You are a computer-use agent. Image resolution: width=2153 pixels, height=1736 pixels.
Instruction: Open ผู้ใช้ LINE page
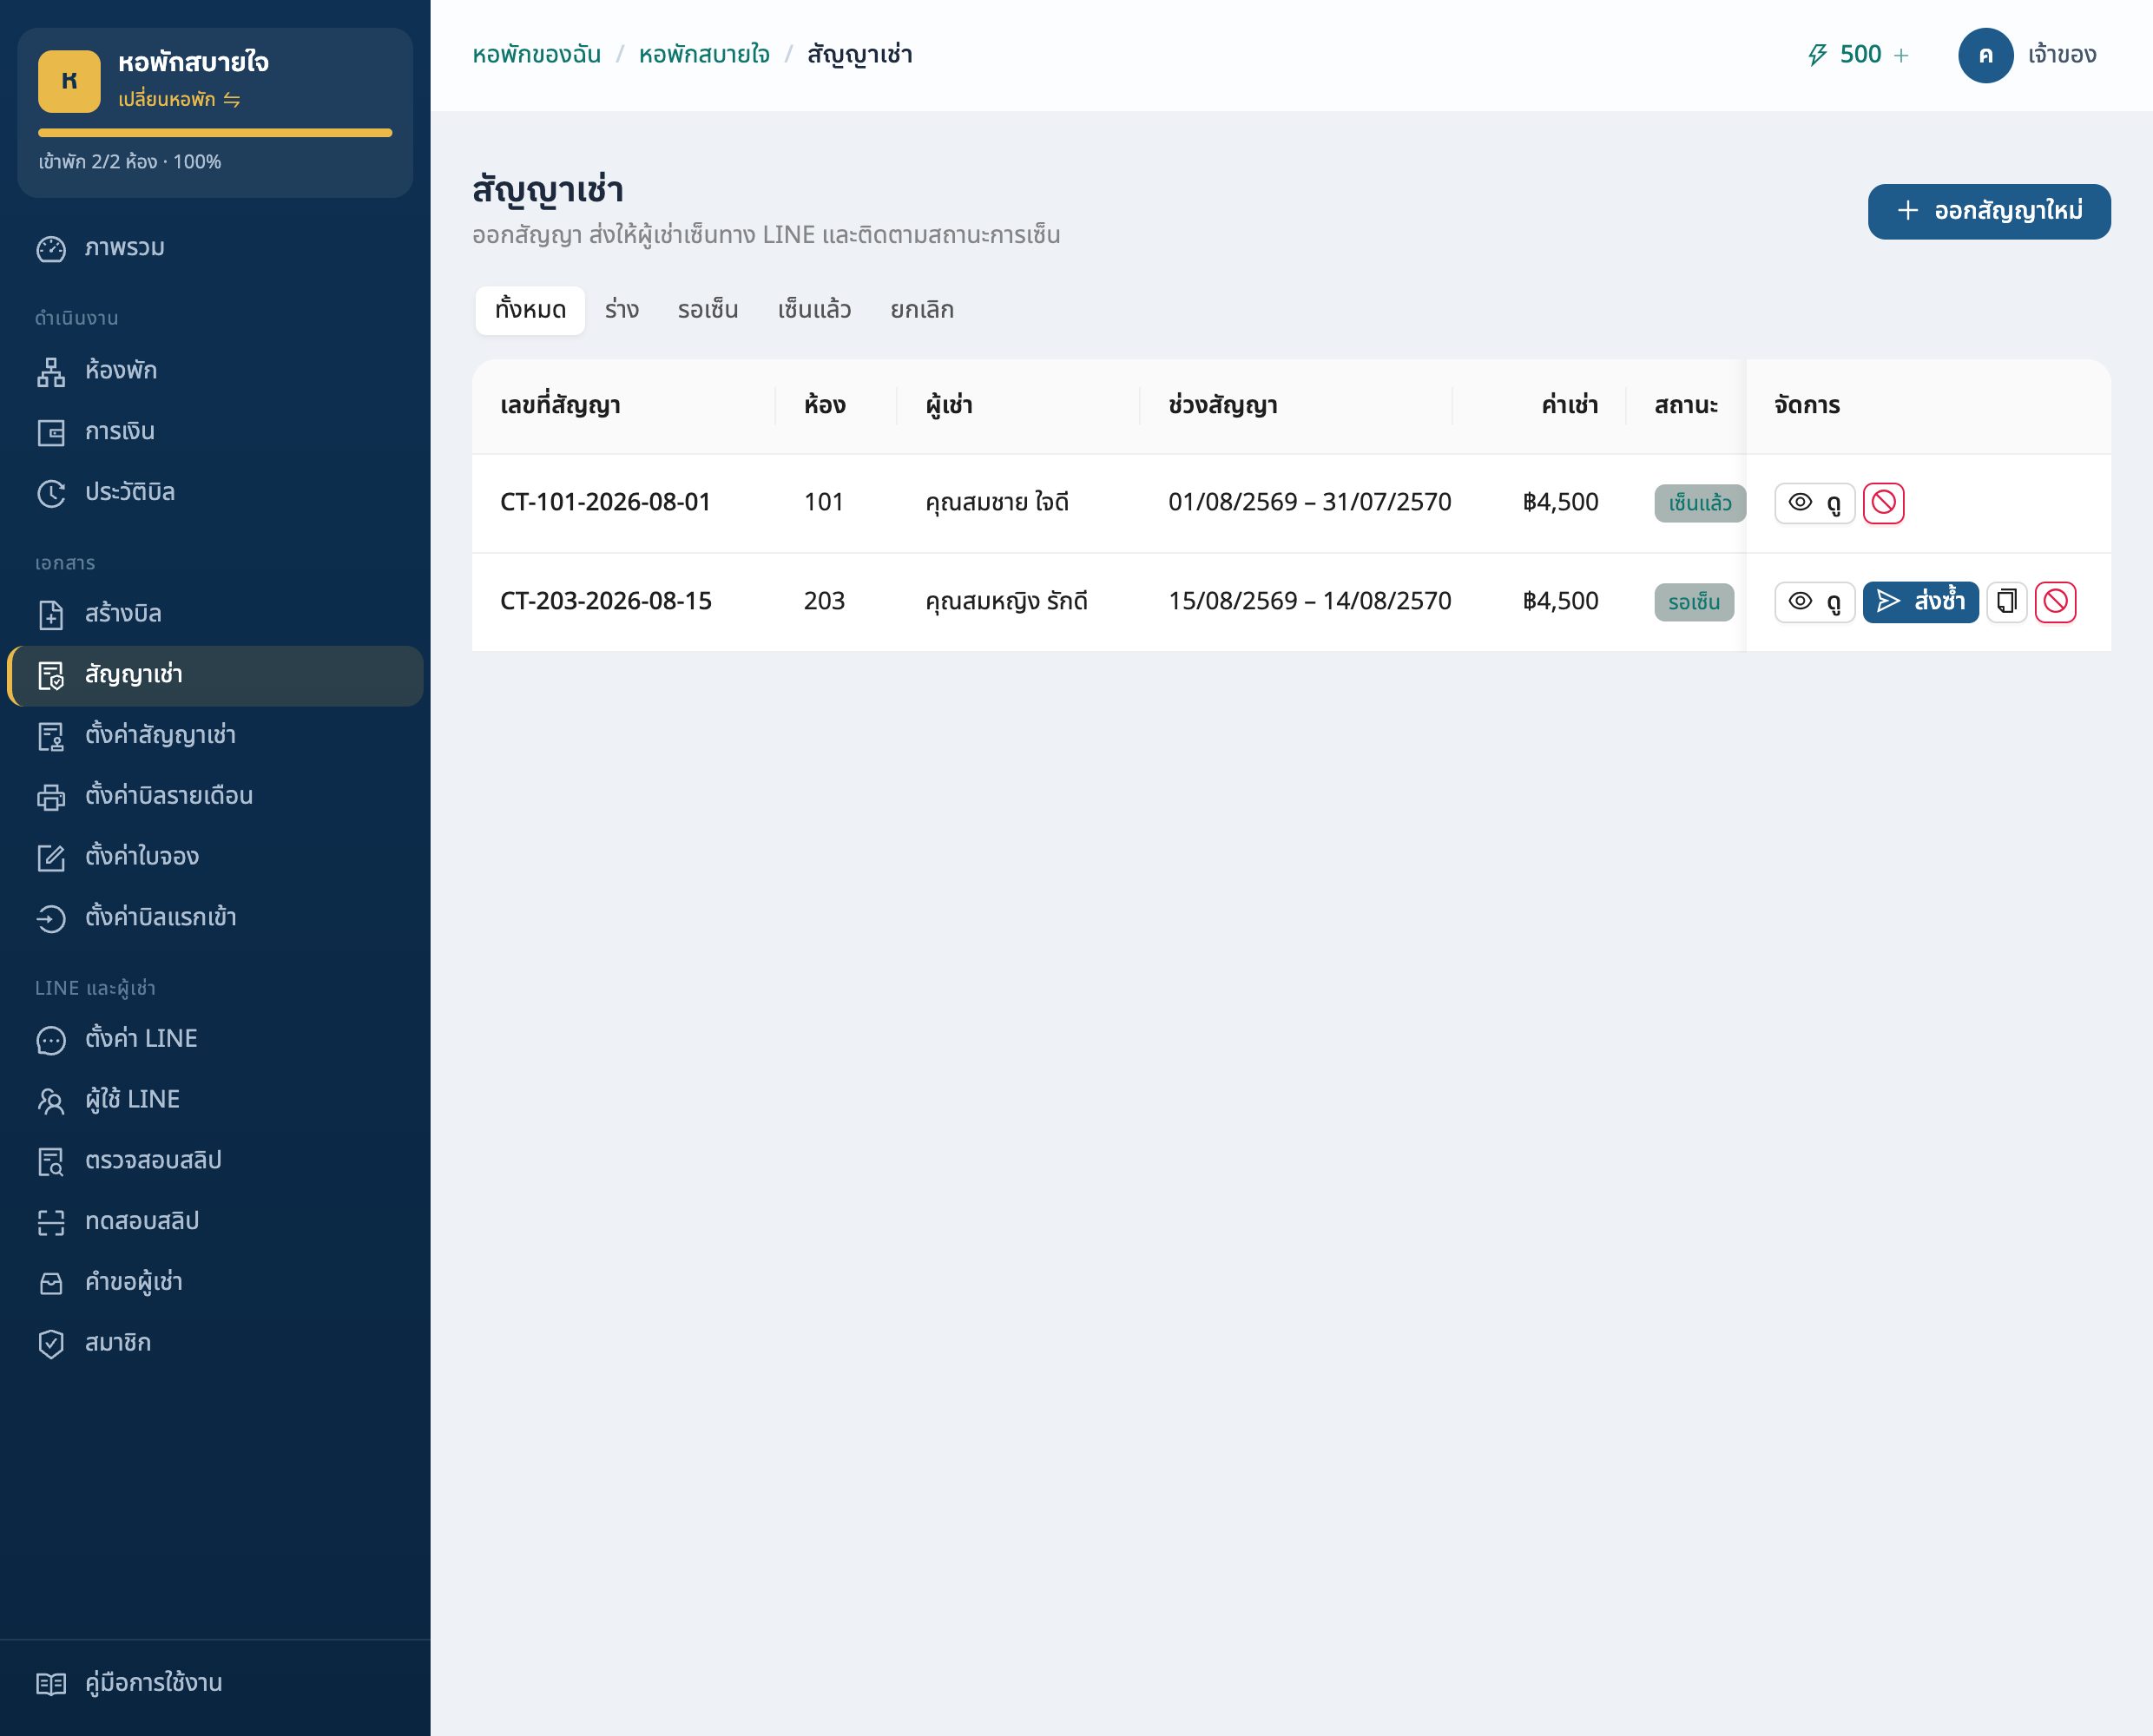[x=215, y=1100]
